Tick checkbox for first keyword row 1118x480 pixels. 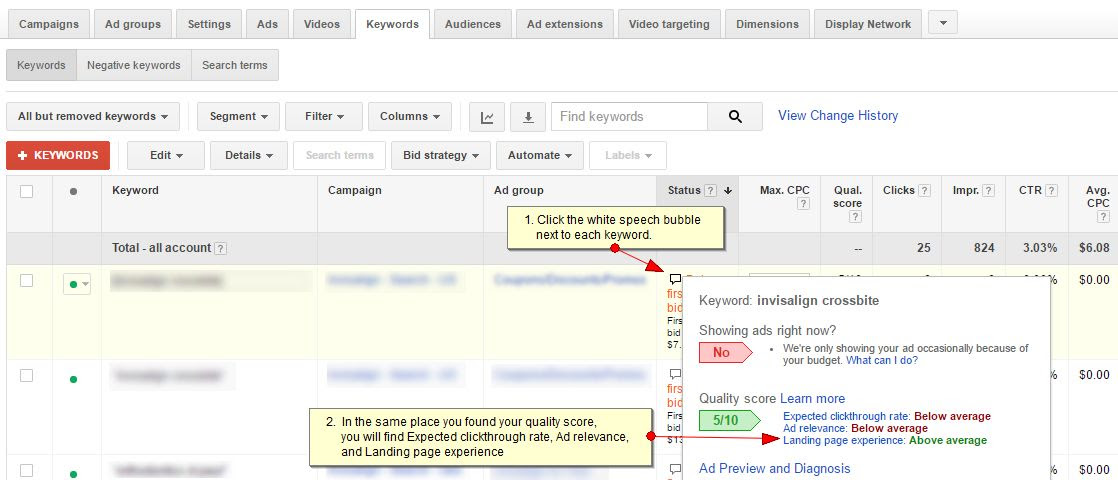point(26,280)
